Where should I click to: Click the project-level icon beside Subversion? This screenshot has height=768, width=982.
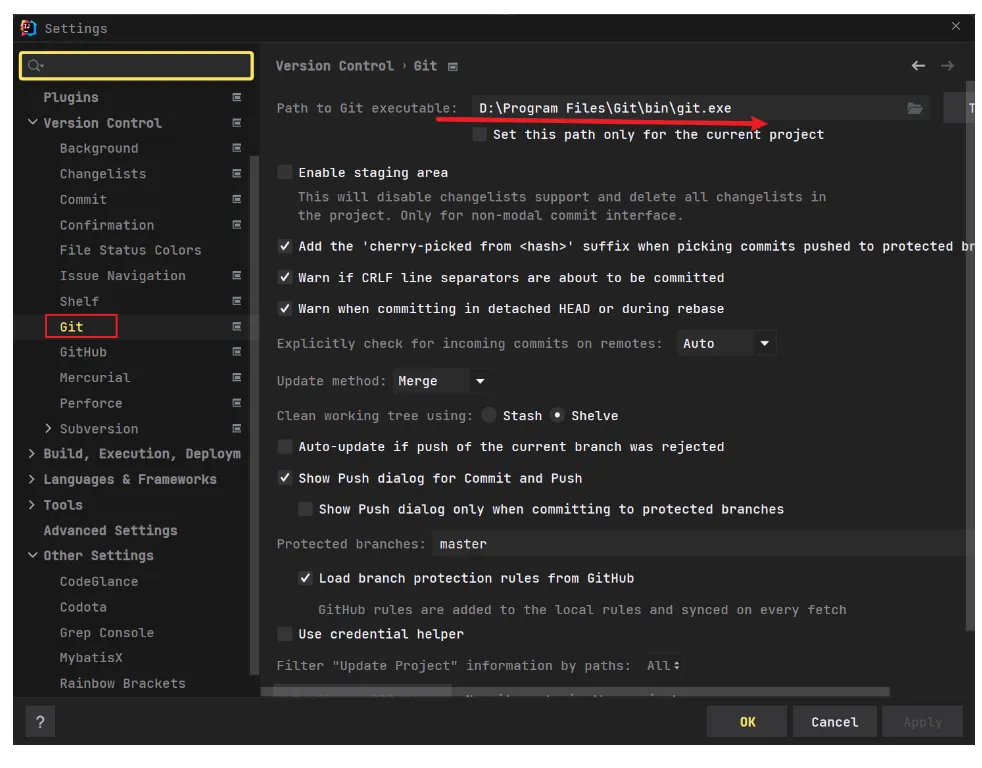pos(237,428)
